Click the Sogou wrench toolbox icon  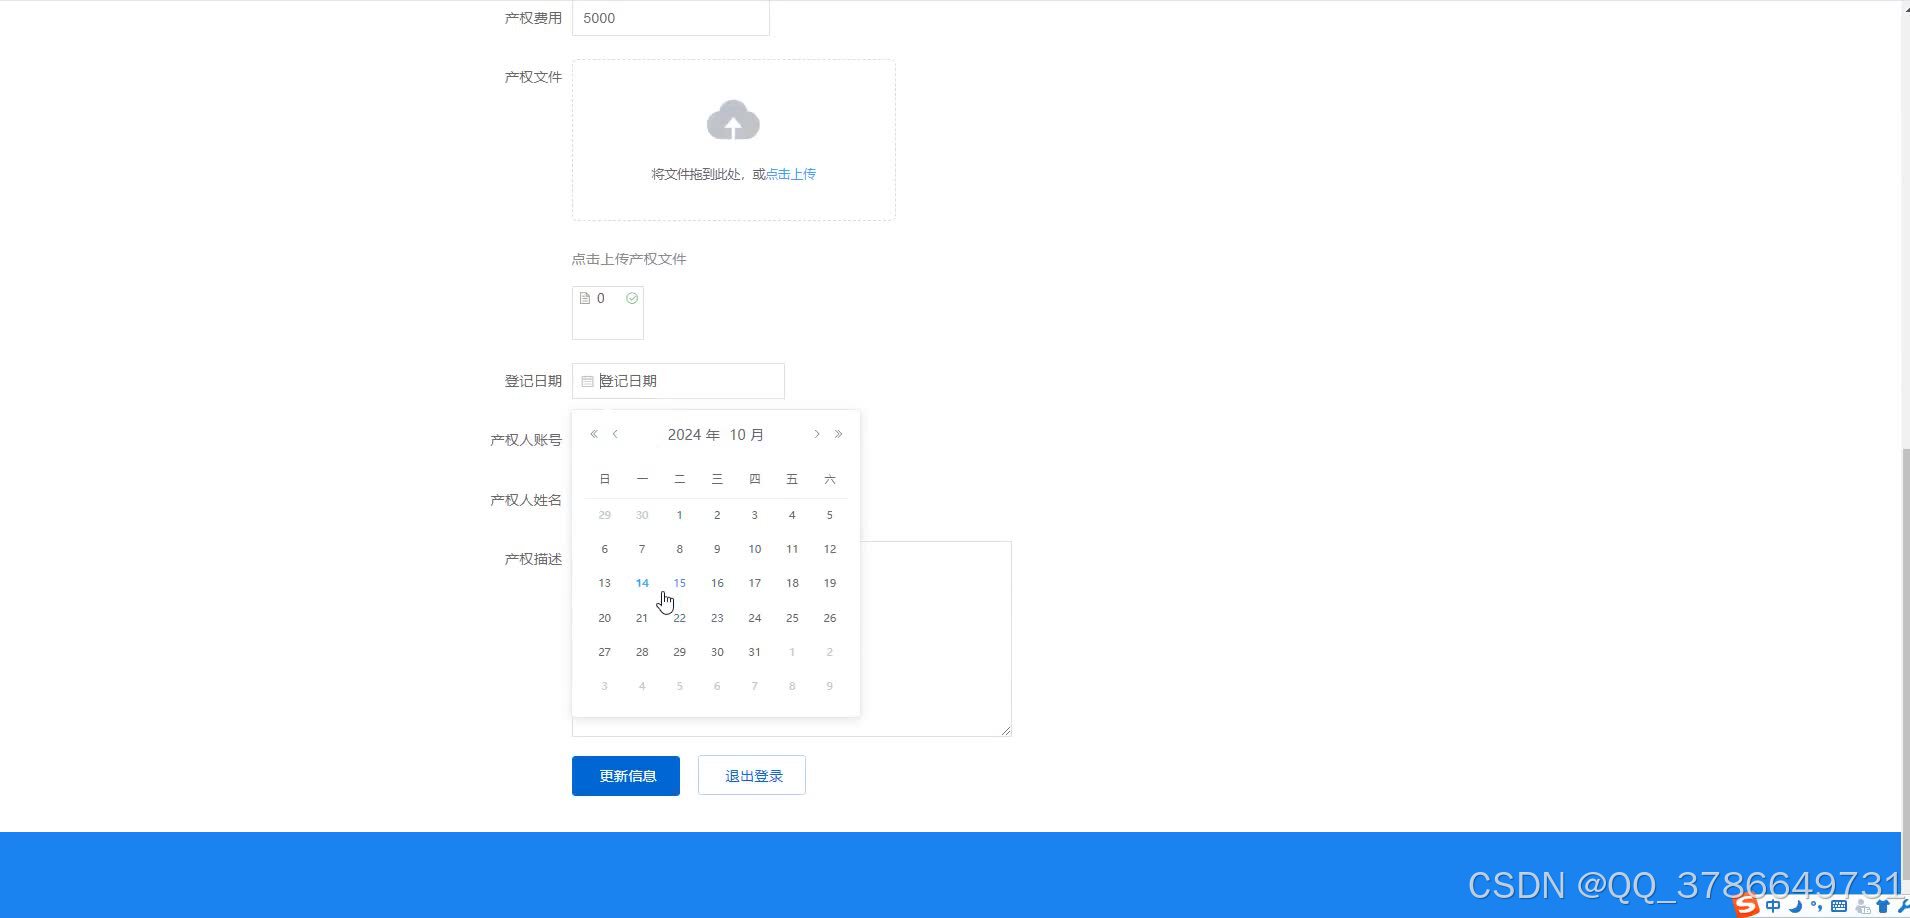point(1905,906)
